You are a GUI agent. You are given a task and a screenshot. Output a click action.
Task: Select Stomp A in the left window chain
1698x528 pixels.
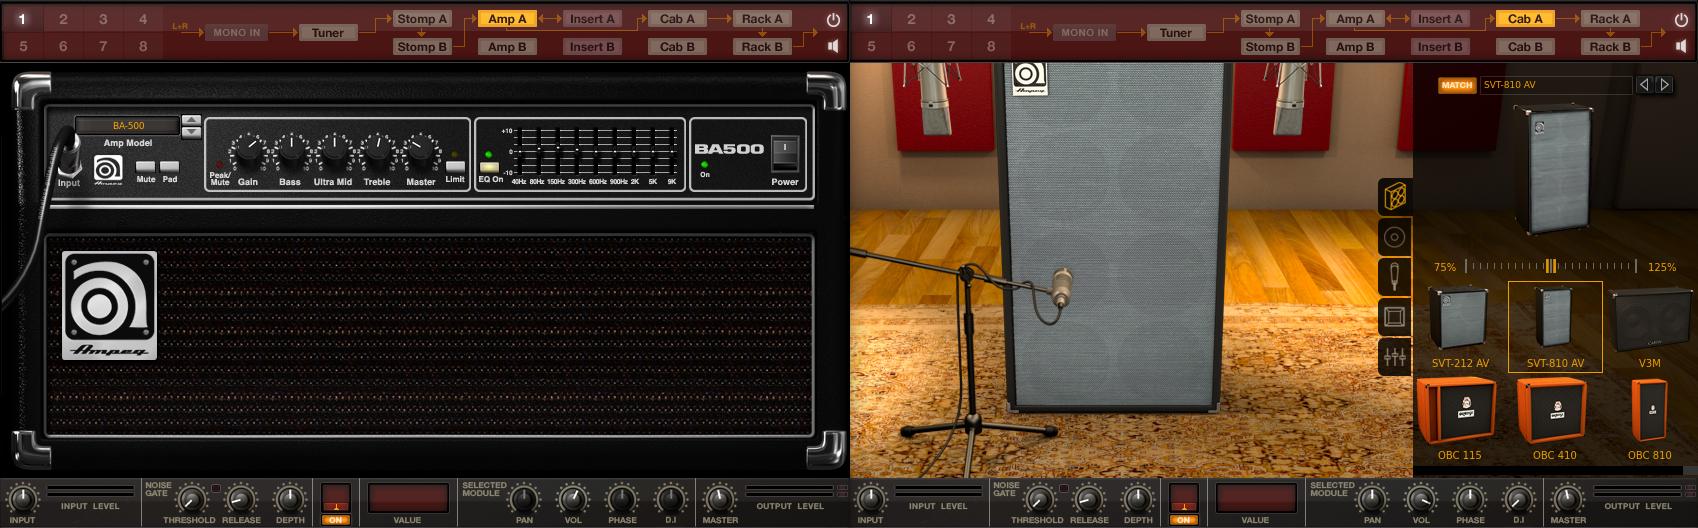pyautogui.click(x=422, y=19)
